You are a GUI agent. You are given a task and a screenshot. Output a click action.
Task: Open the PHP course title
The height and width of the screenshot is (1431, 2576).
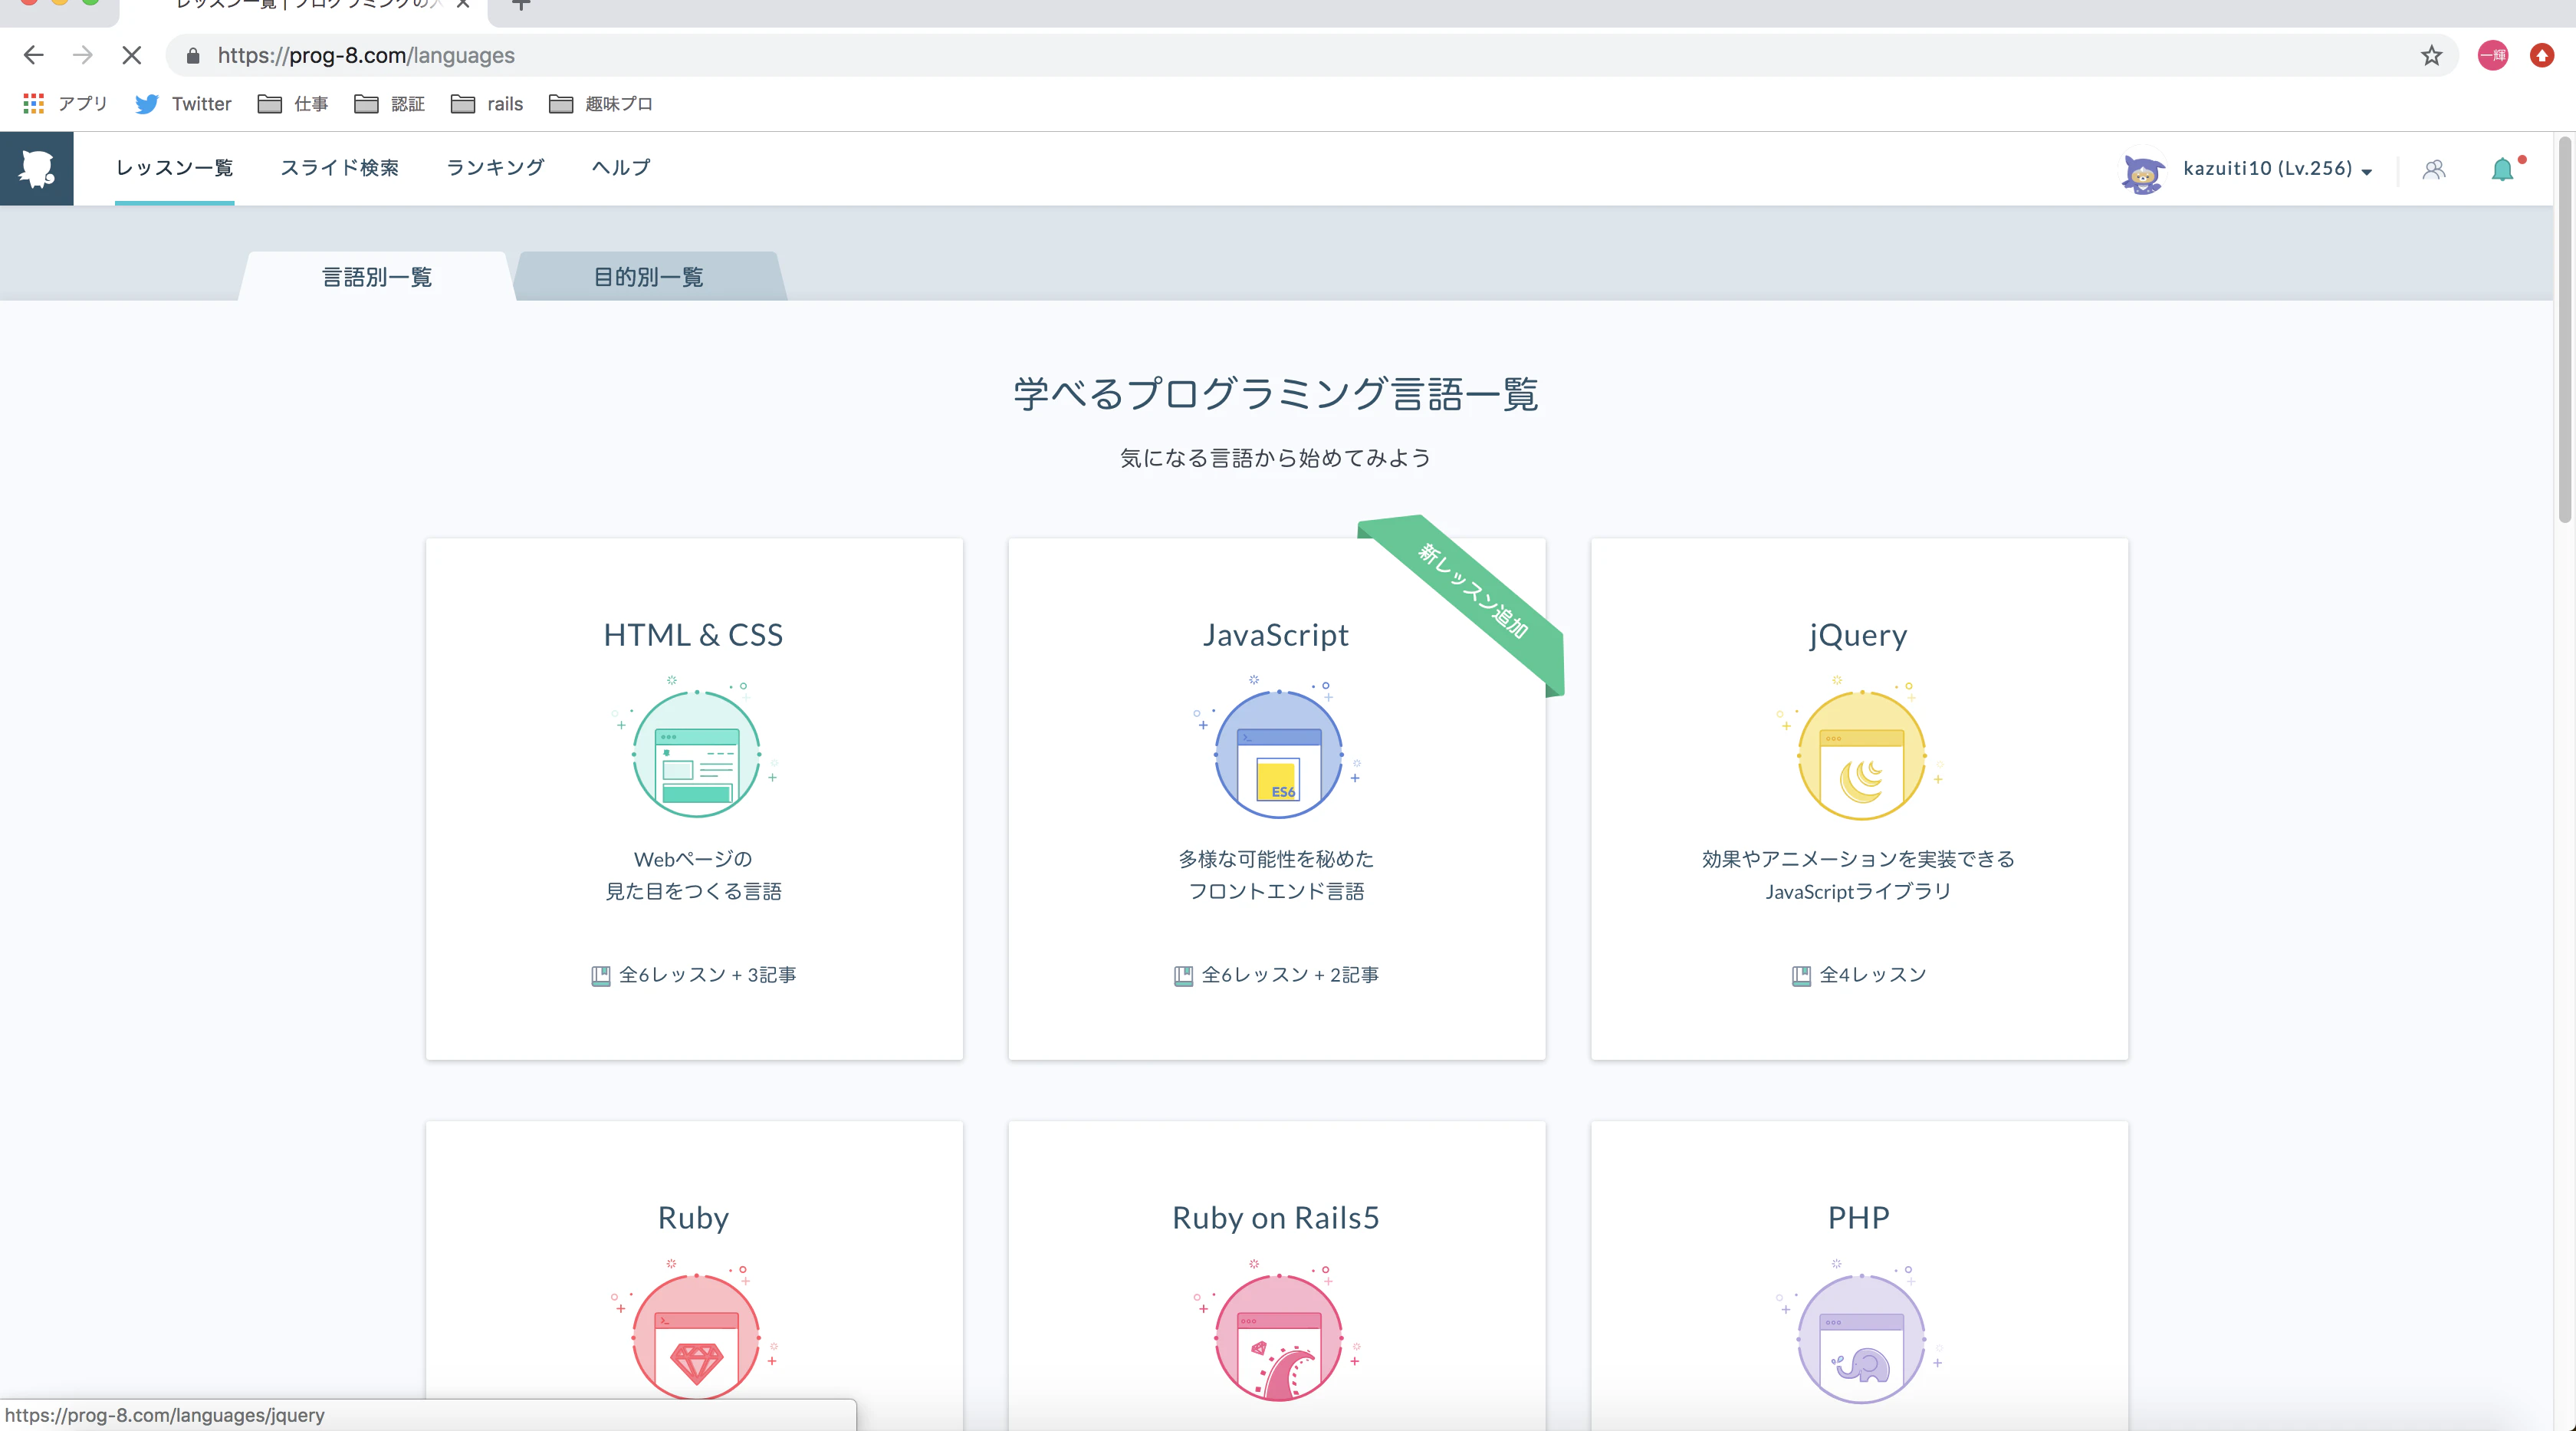(x=1858, y=1218)
